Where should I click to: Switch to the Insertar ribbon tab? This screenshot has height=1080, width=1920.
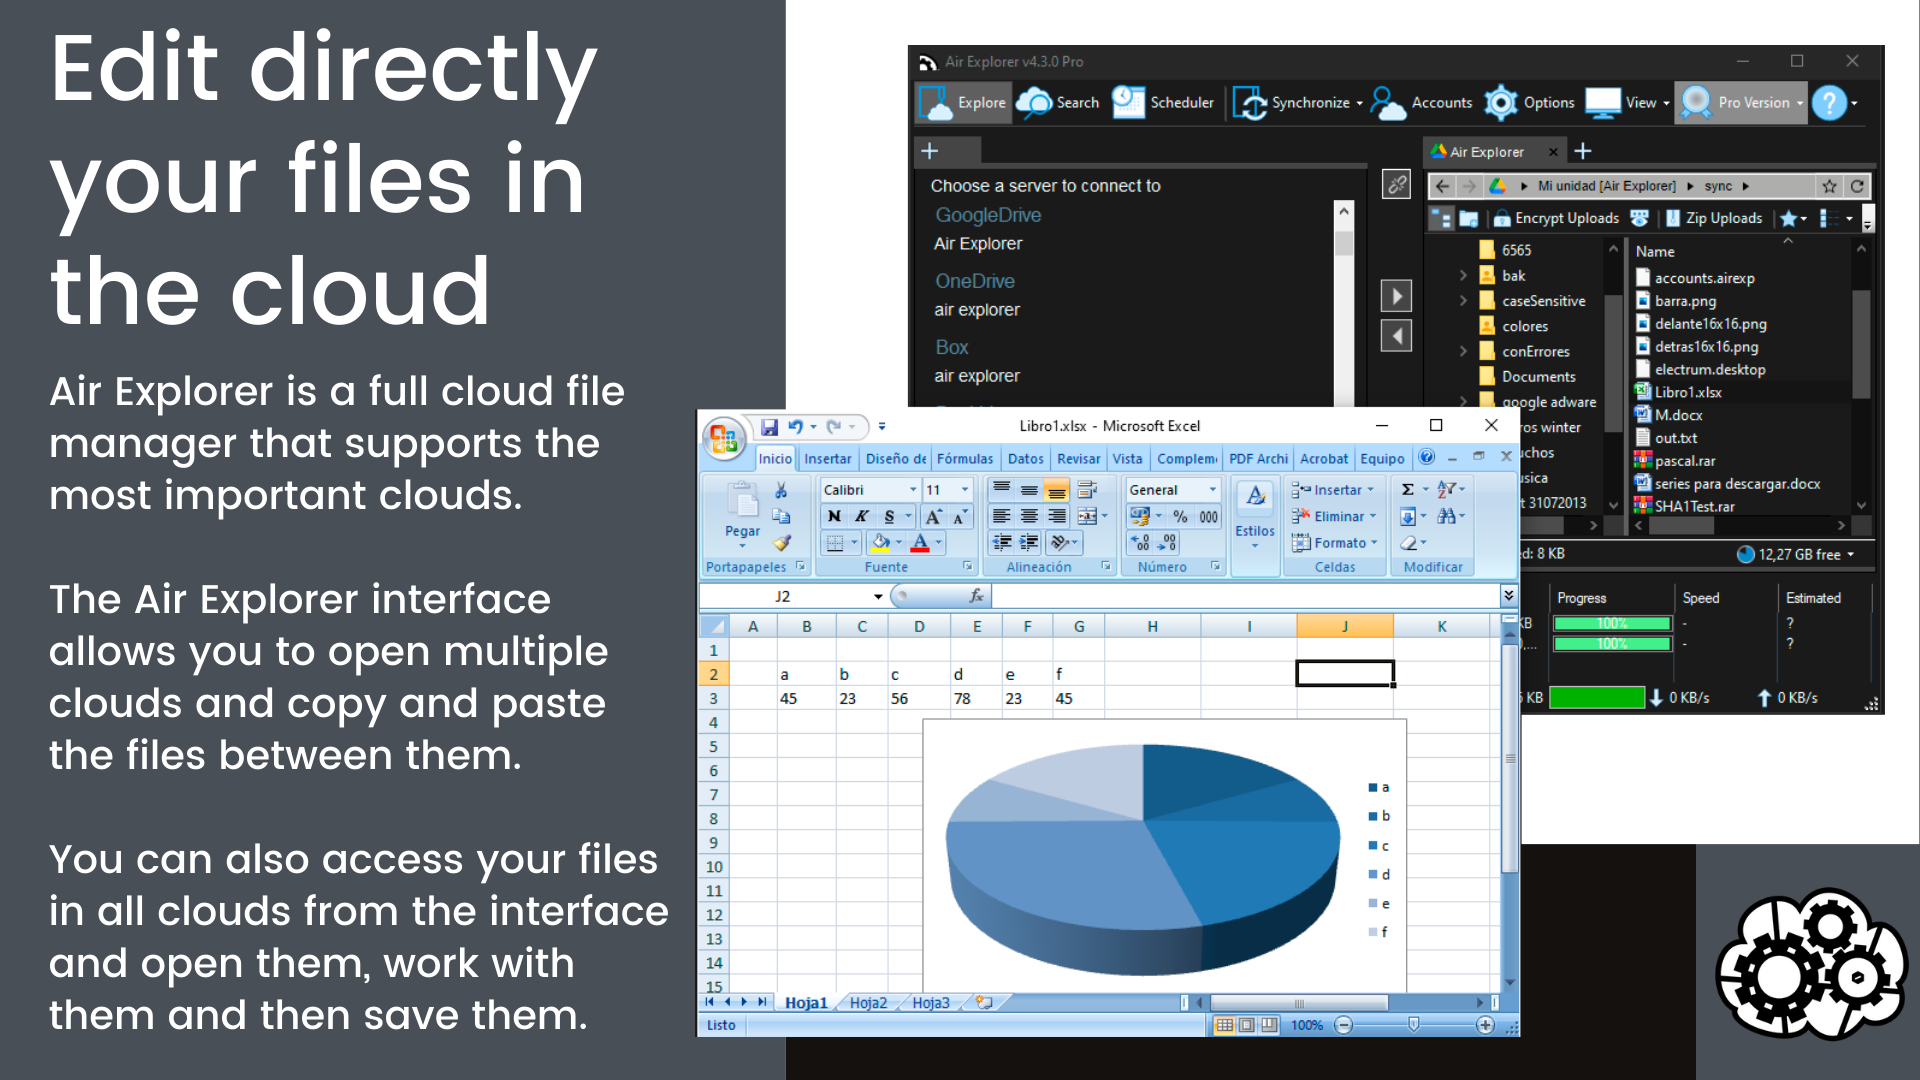(828, 458)
